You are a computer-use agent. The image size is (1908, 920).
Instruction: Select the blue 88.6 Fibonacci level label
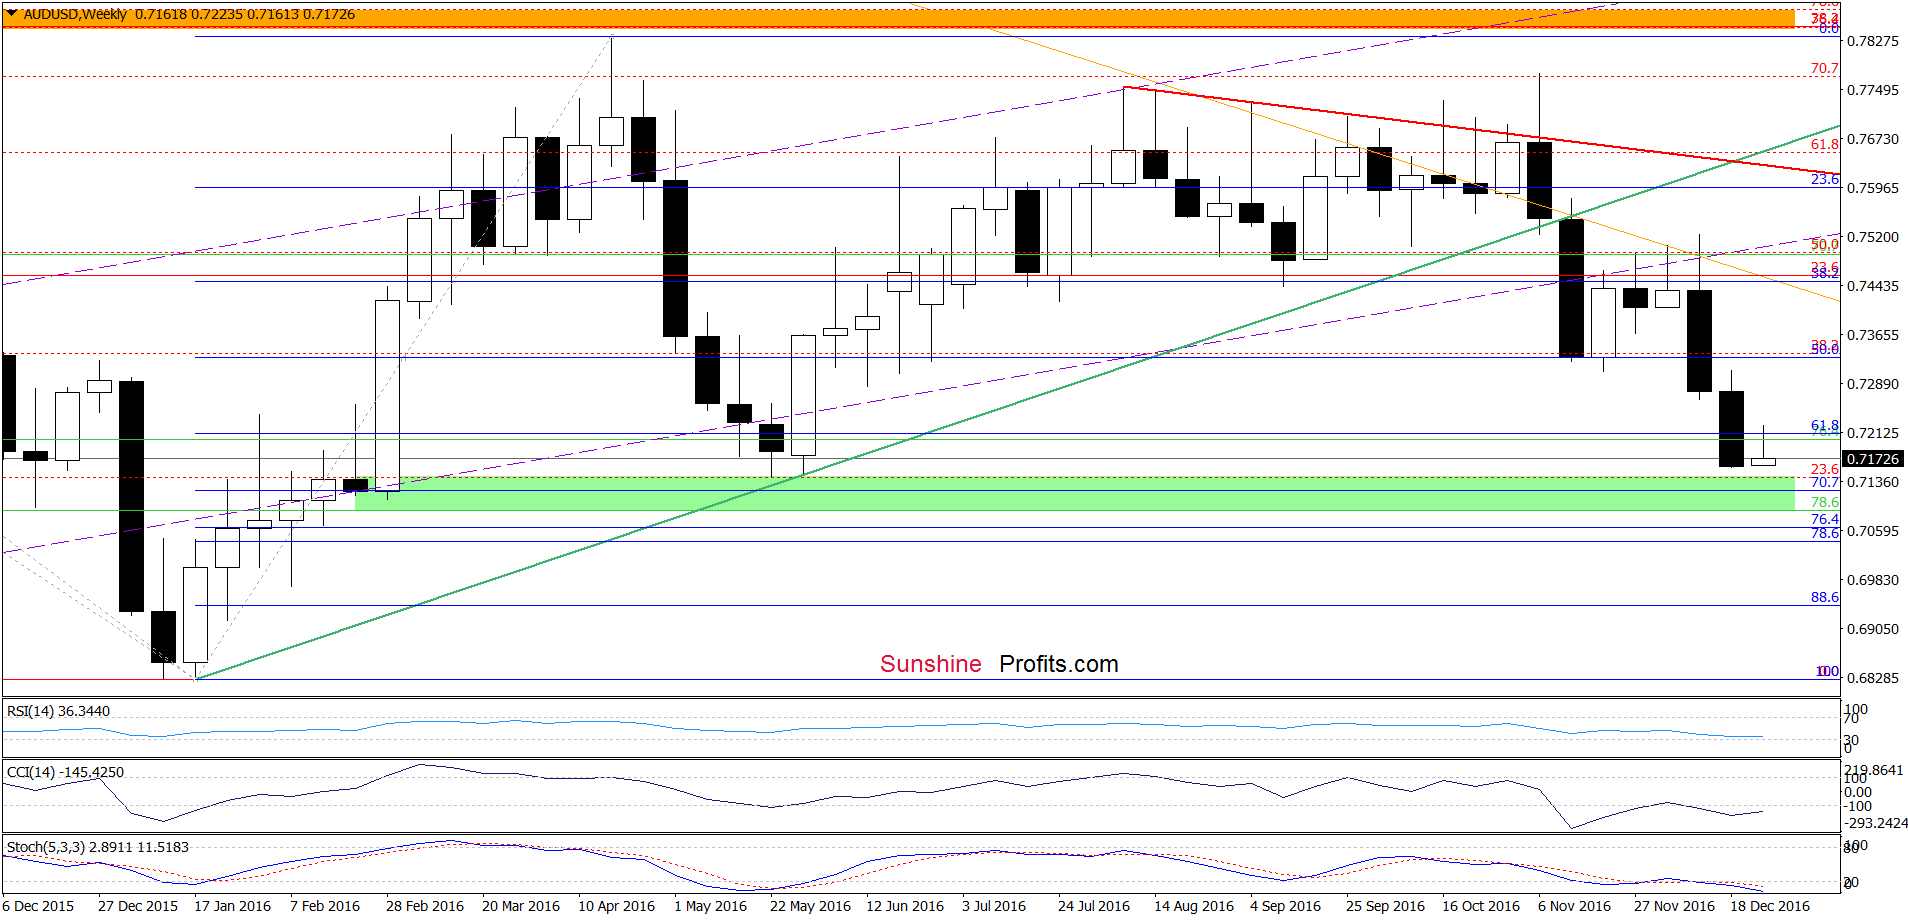tap(1824, 597)
